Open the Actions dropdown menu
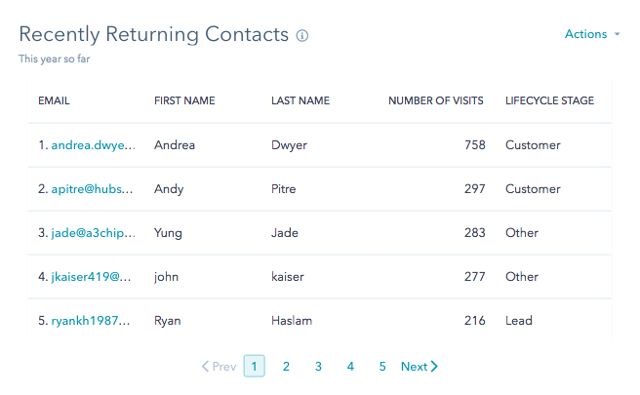 (x=592, y=34)
